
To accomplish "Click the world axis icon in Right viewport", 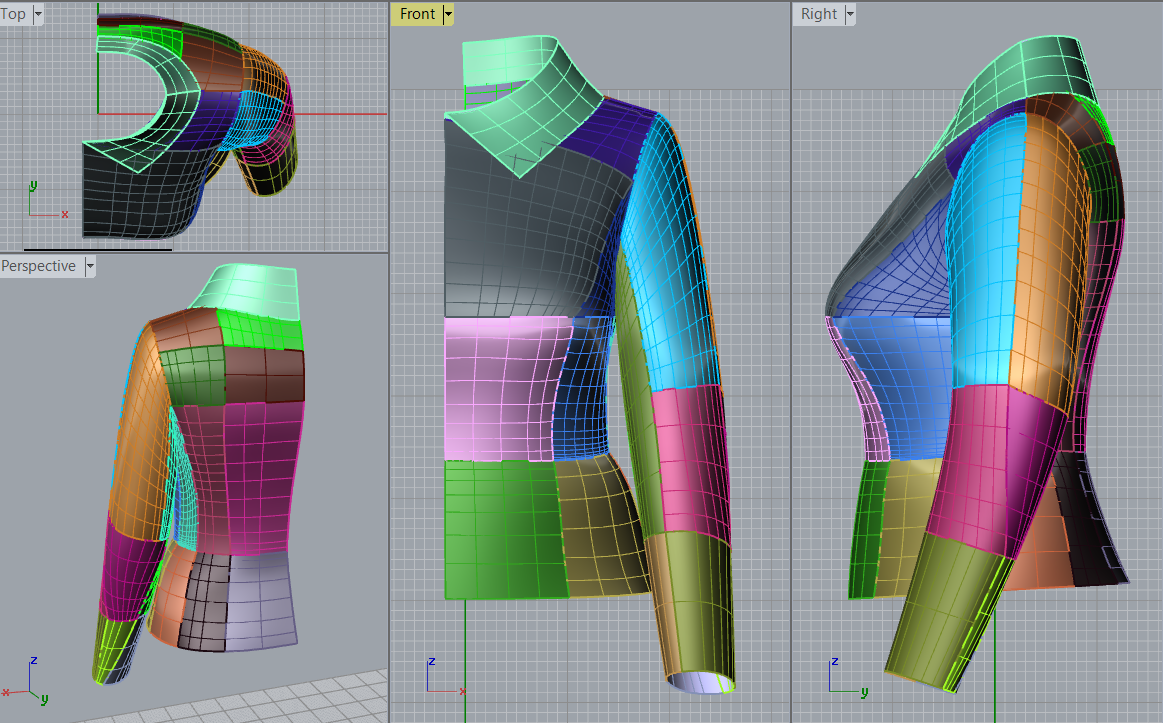I will [844, 677].
